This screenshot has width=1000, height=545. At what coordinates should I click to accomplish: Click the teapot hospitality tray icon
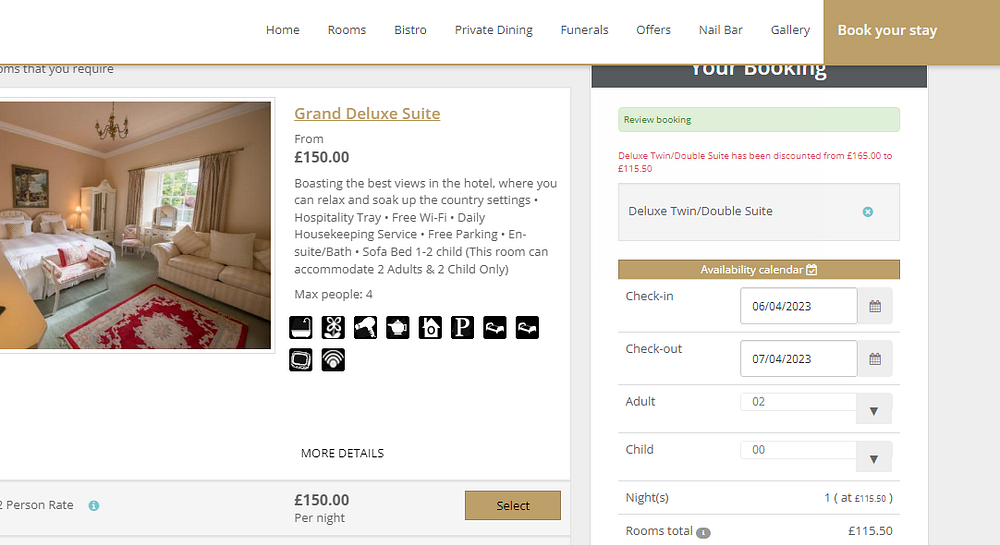coord(397,327)
